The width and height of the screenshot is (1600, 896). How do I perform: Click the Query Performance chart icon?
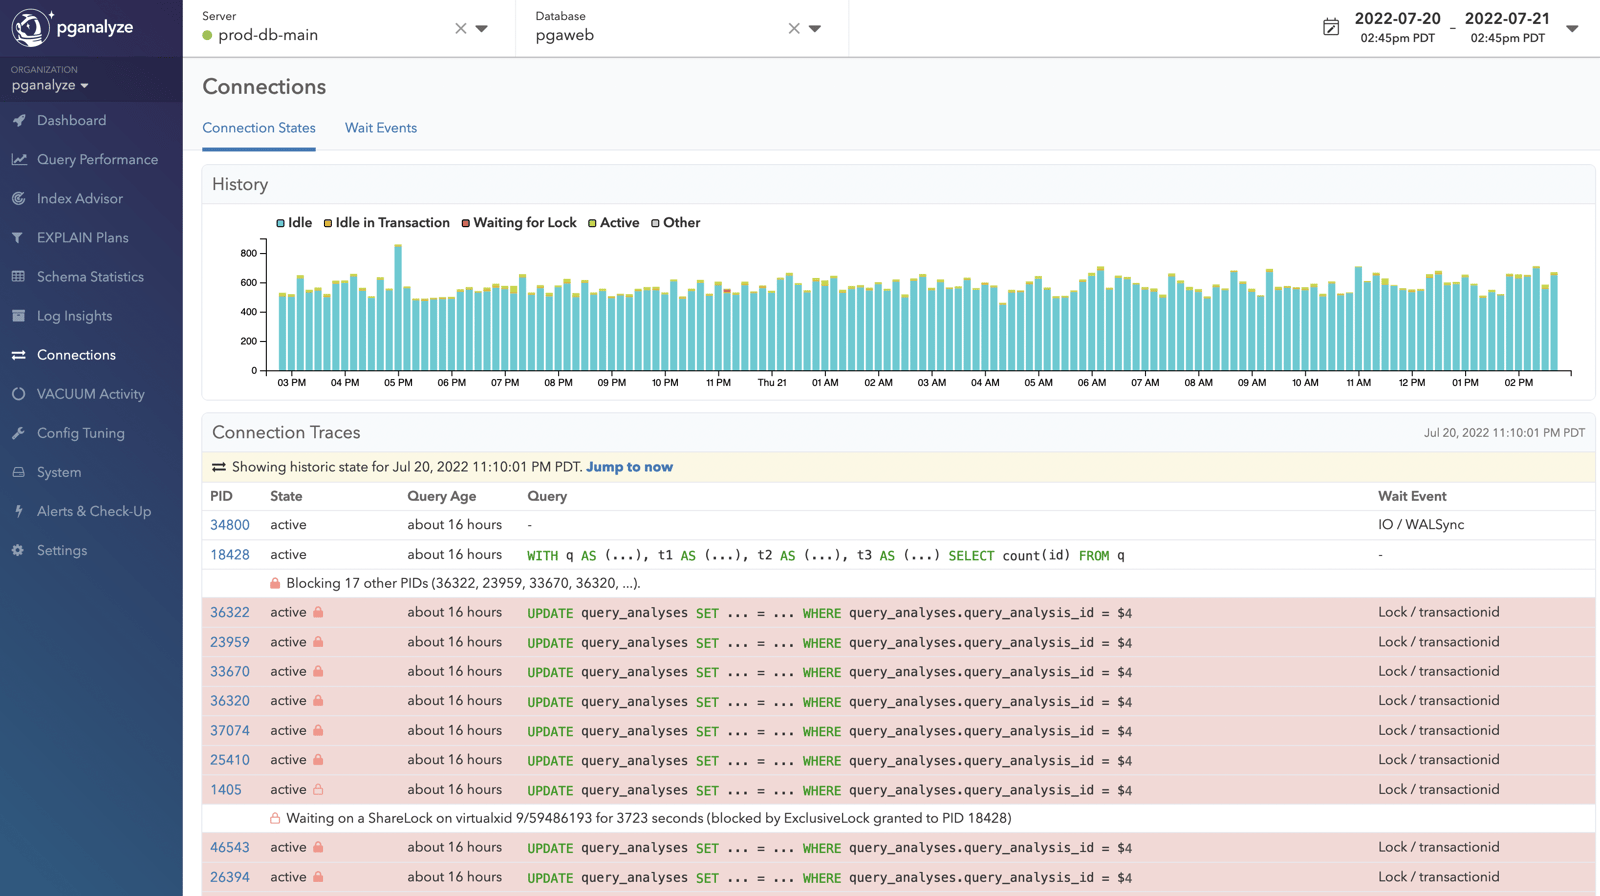click(19, 159)
